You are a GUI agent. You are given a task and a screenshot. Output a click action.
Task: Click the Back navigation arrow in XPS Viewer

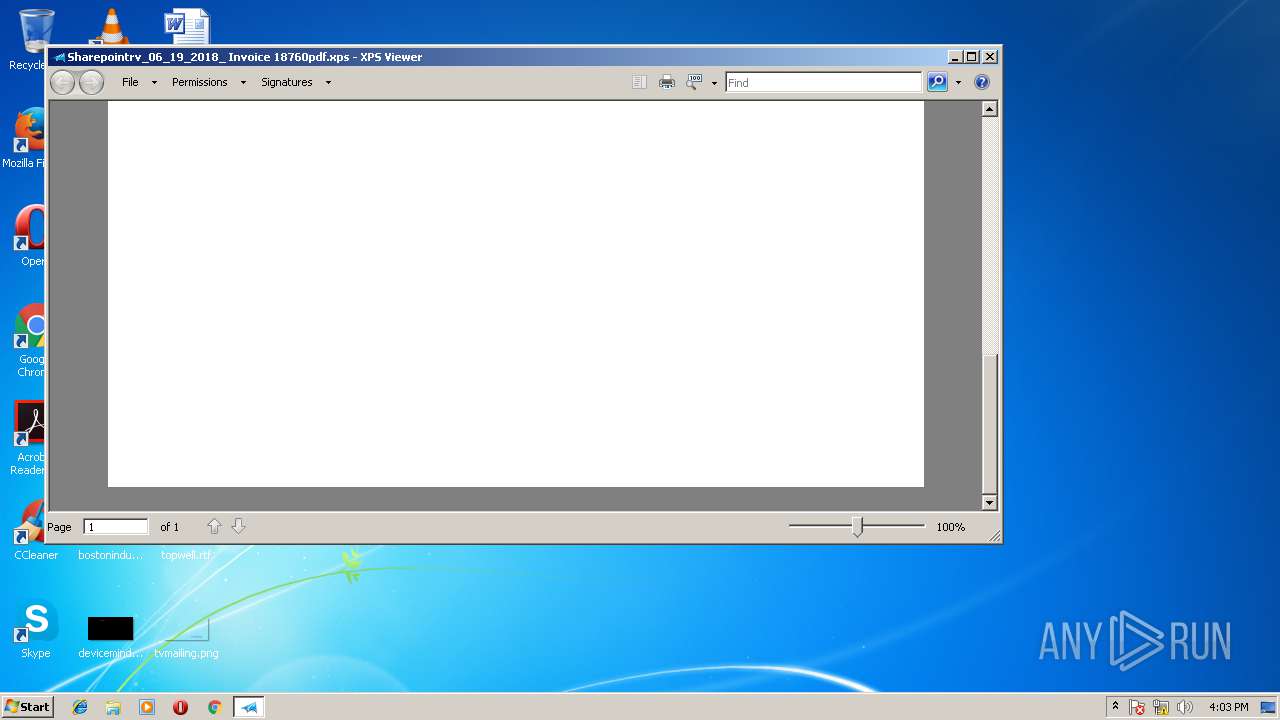pyautogui.click(x=62, y=82)
